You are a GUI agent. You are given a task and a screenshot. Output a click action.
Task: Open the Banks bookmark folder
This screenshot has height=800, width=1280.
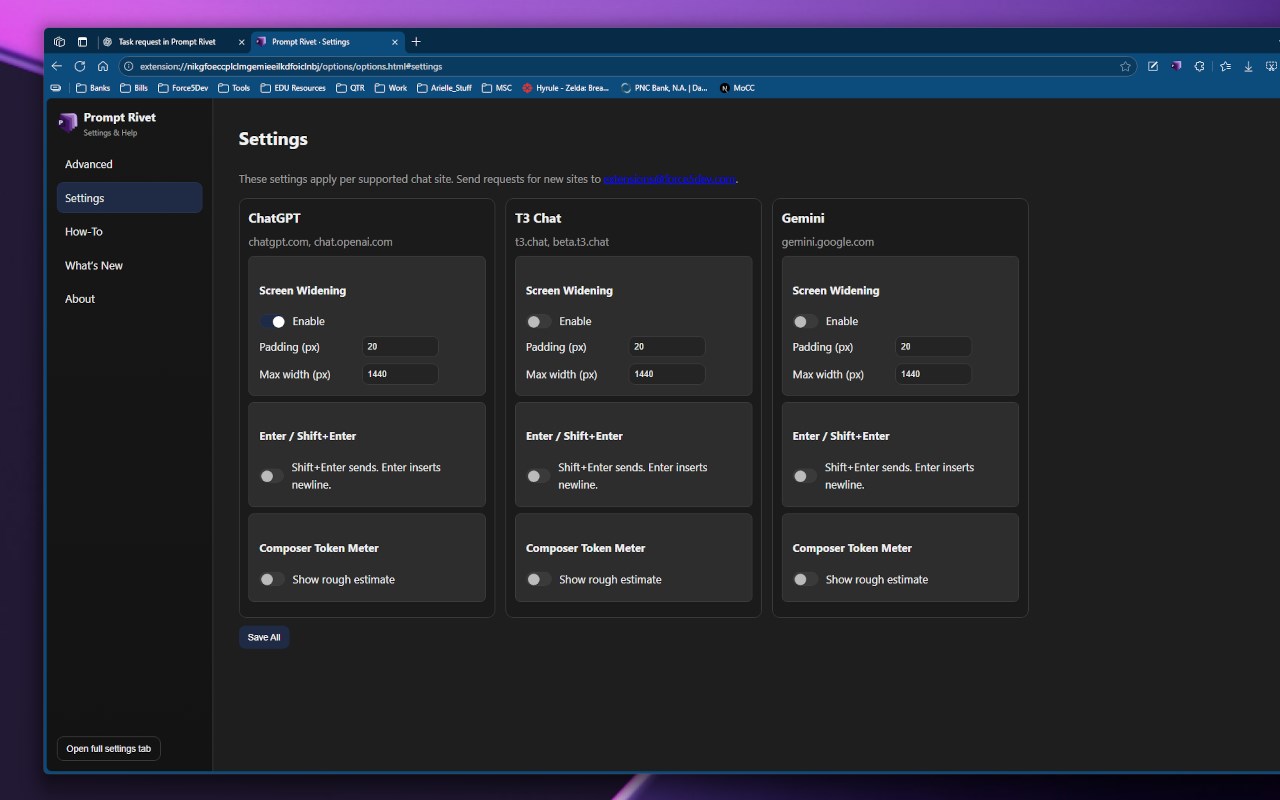pos(93,88)
